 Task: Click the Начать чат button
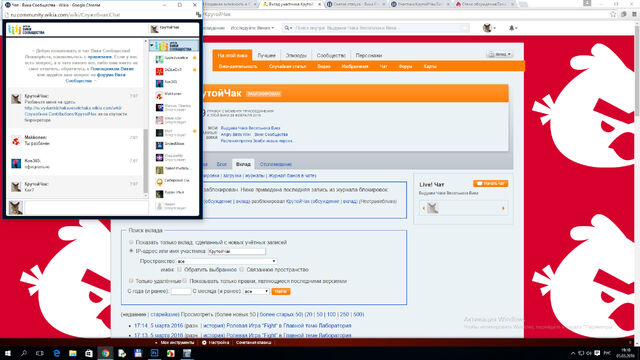(x=491, y=183)
